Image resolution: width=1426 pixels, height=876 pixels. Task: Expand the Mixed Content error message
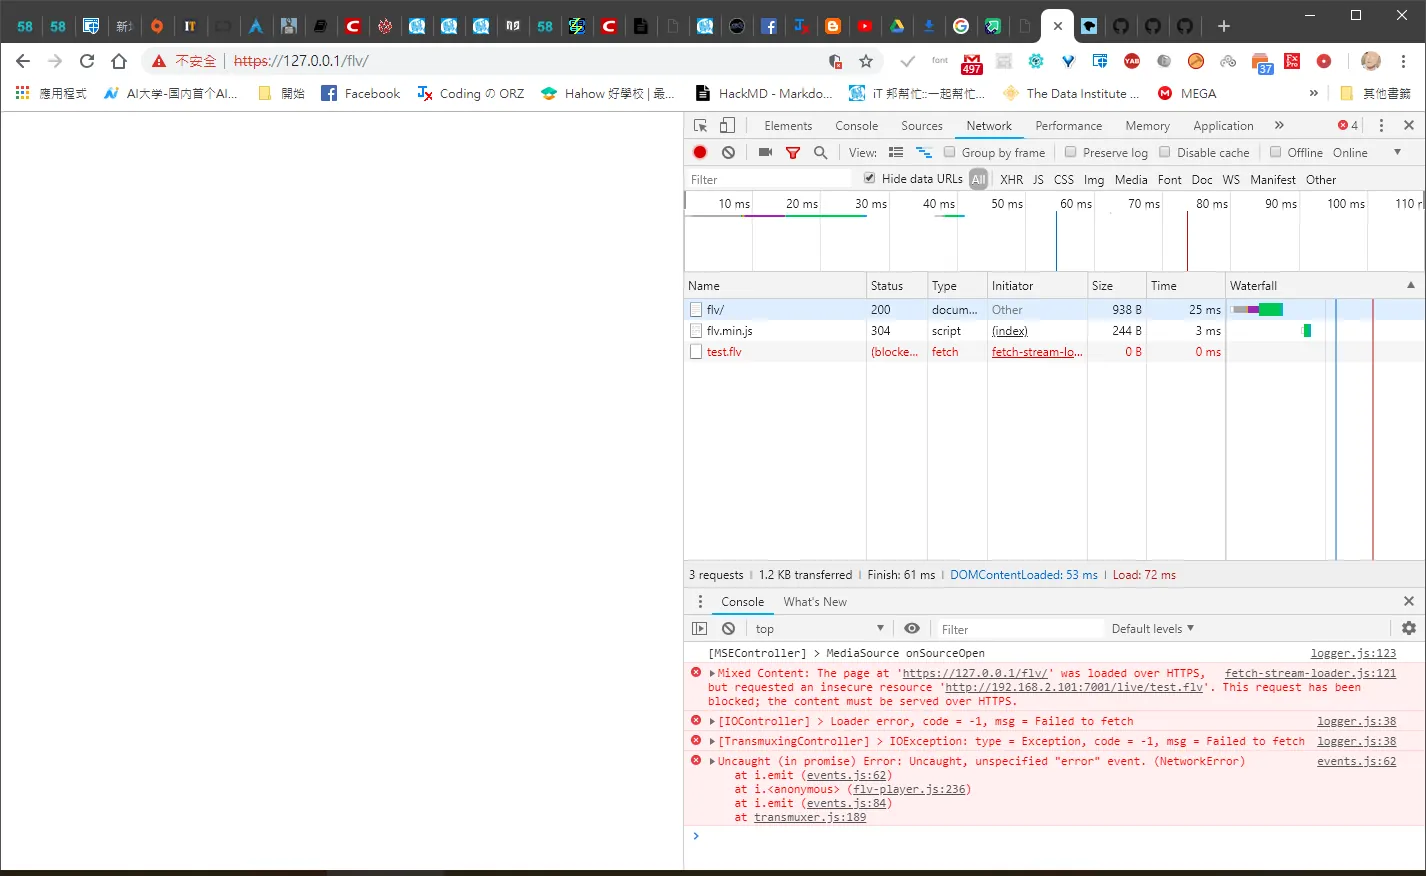pyautogui.click(x=712, y=674)
